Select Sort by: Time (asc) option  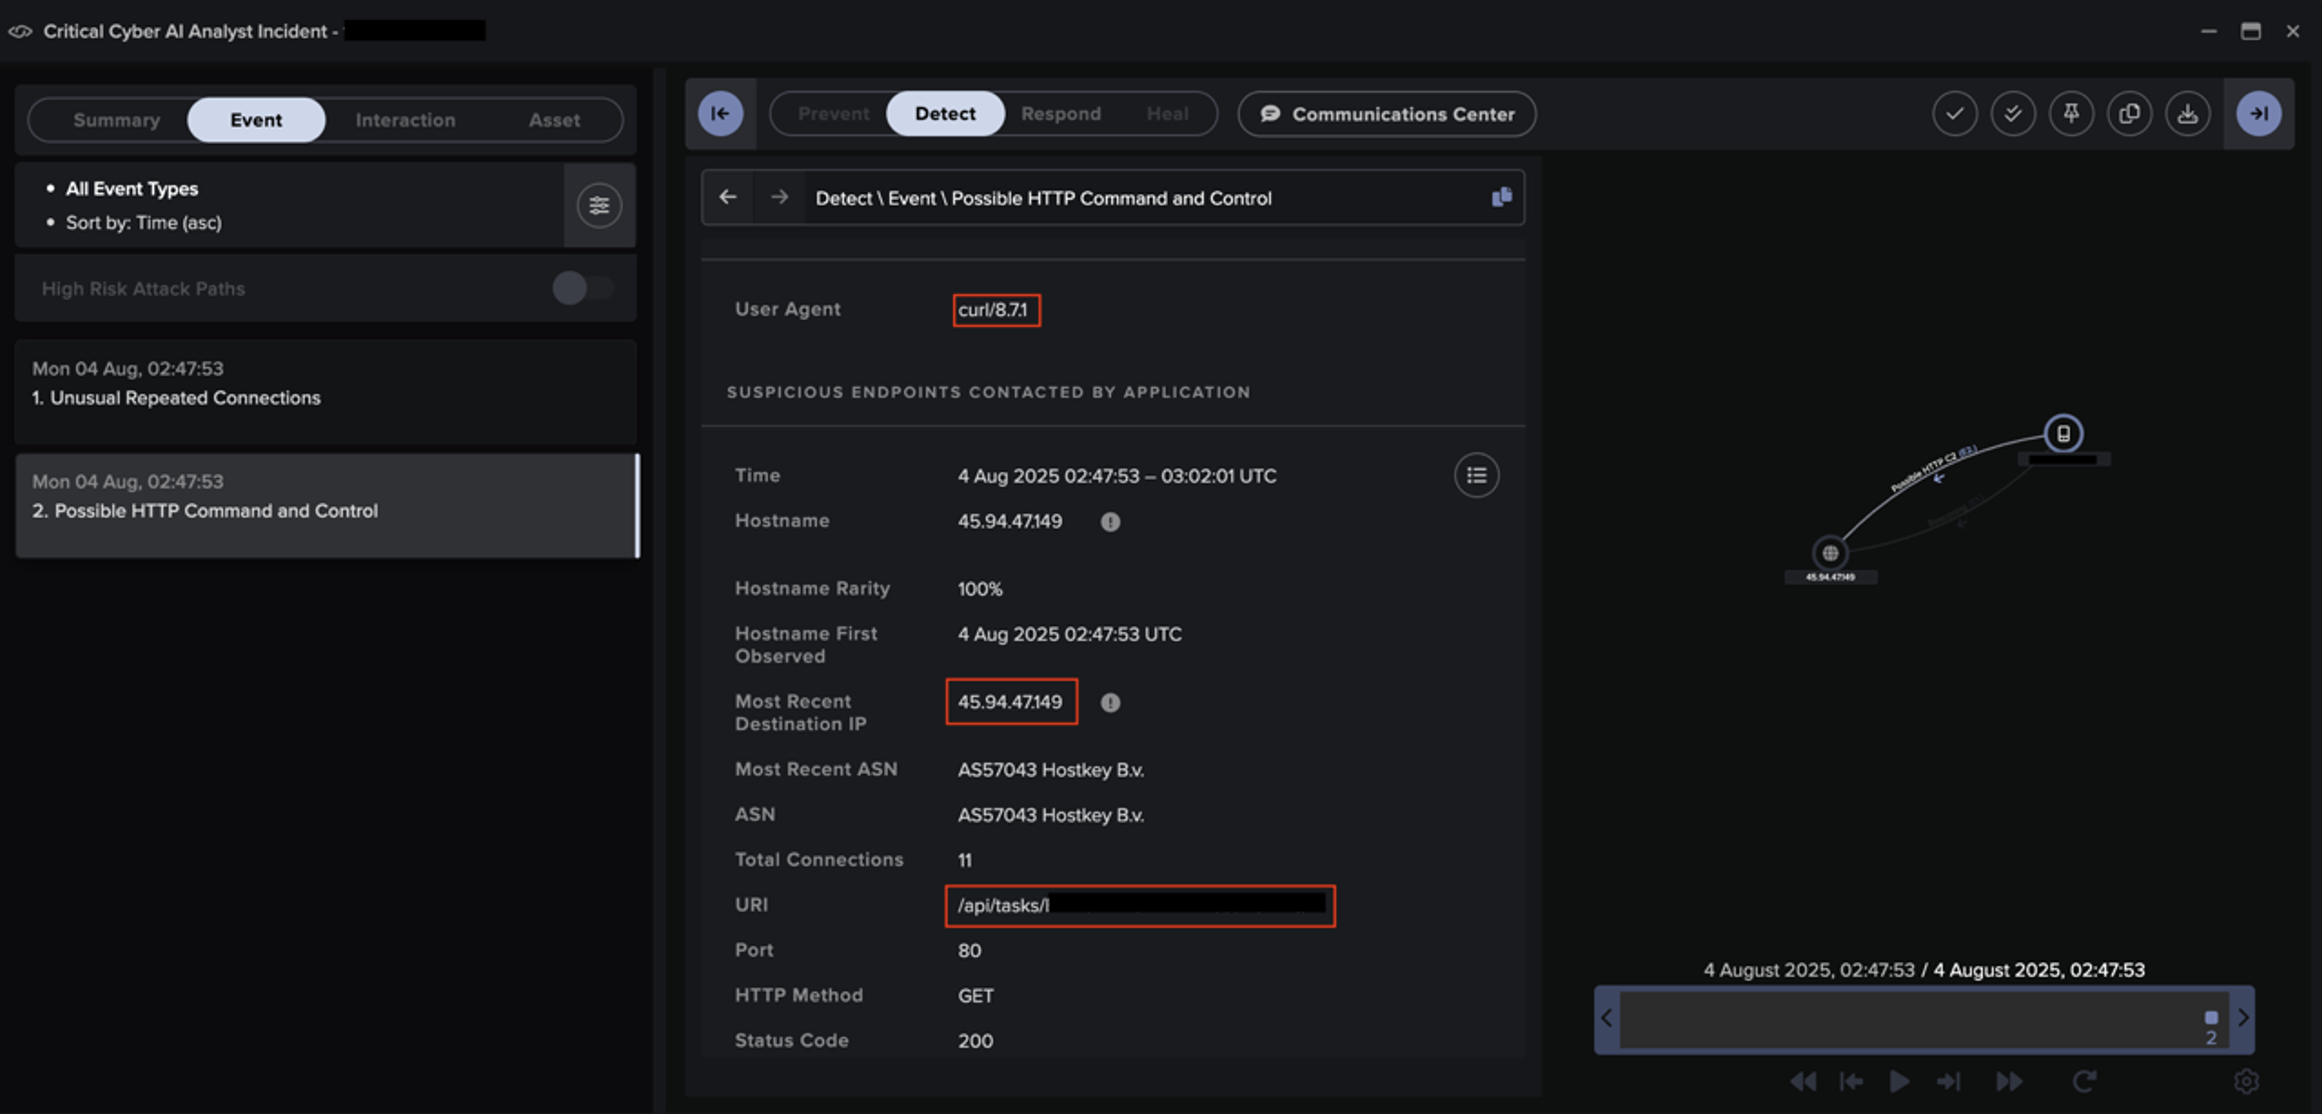pyautogui.click(x=145, y=222)
